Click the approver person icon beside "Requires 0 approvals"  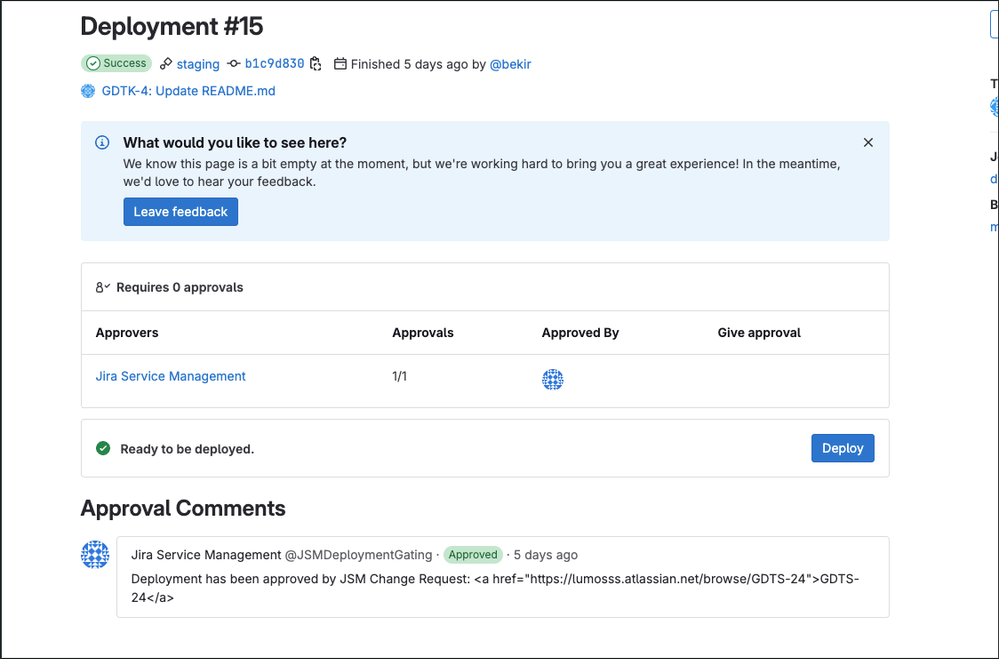coord(102,287)
